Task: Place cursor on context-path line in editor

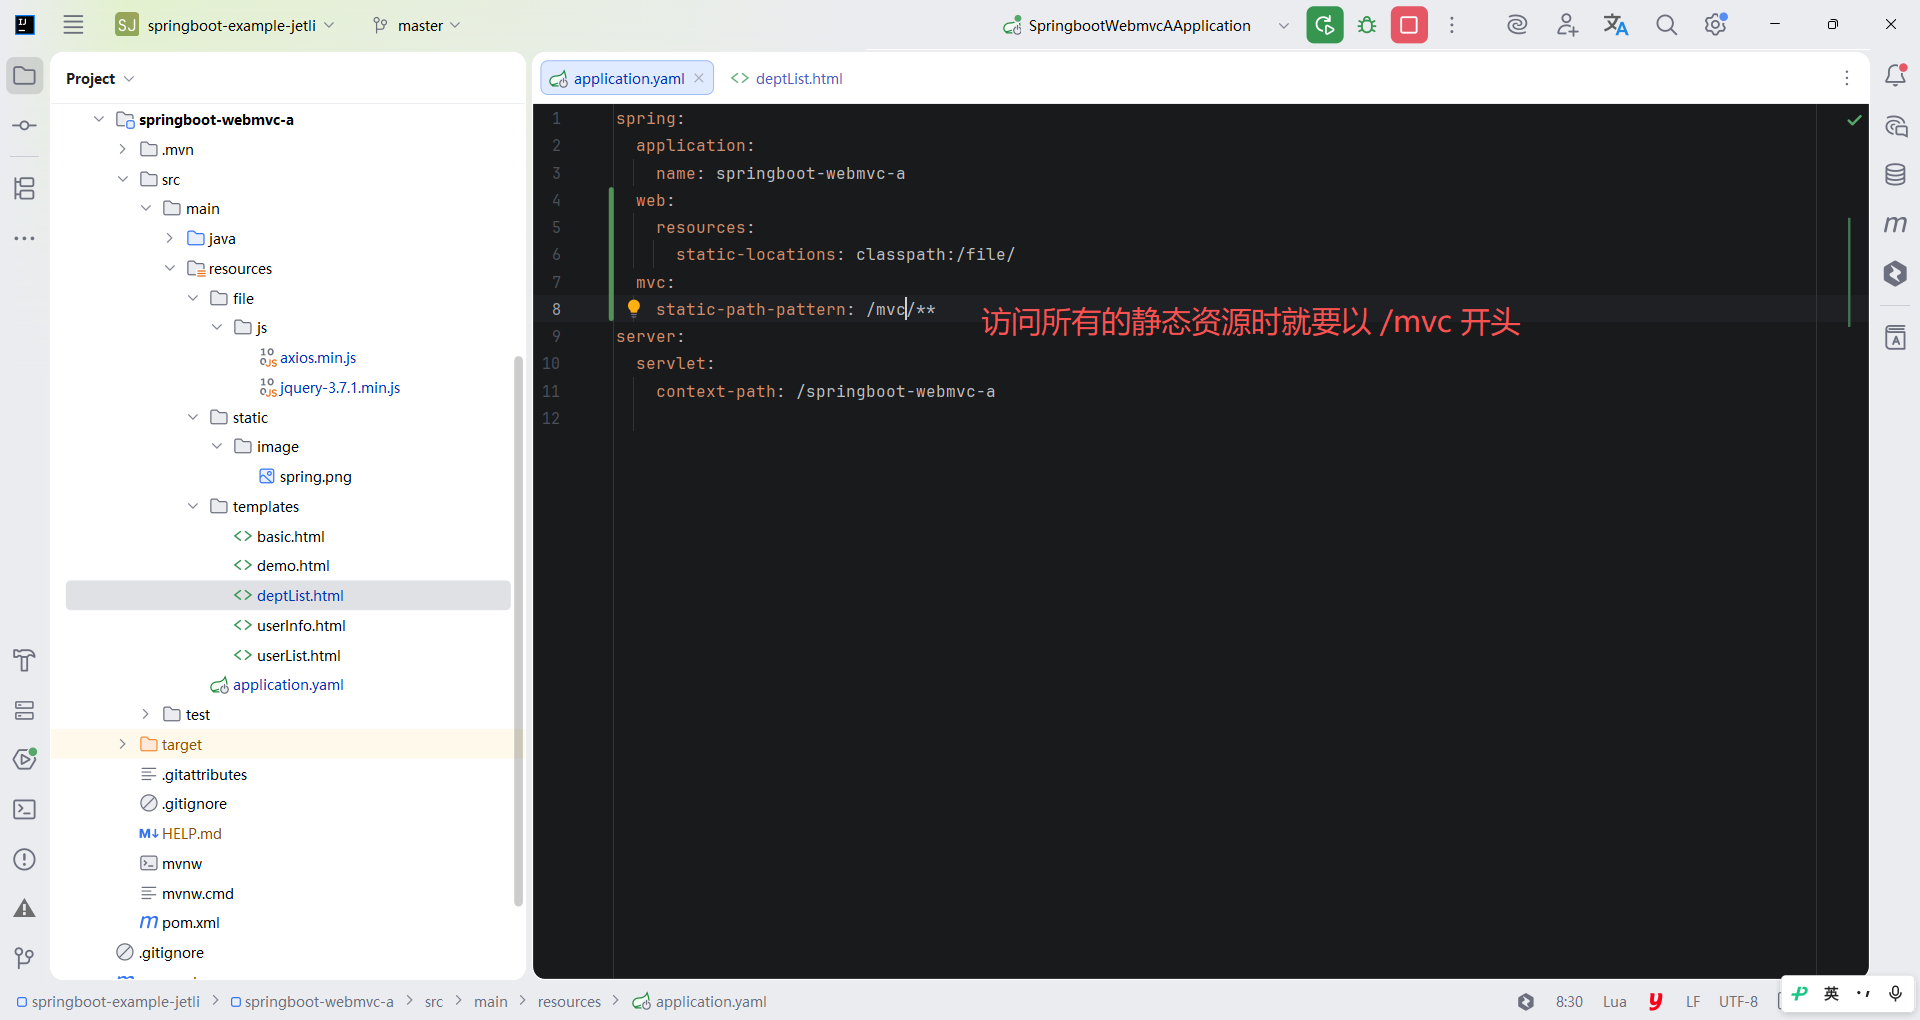Action: coord(825,391)
